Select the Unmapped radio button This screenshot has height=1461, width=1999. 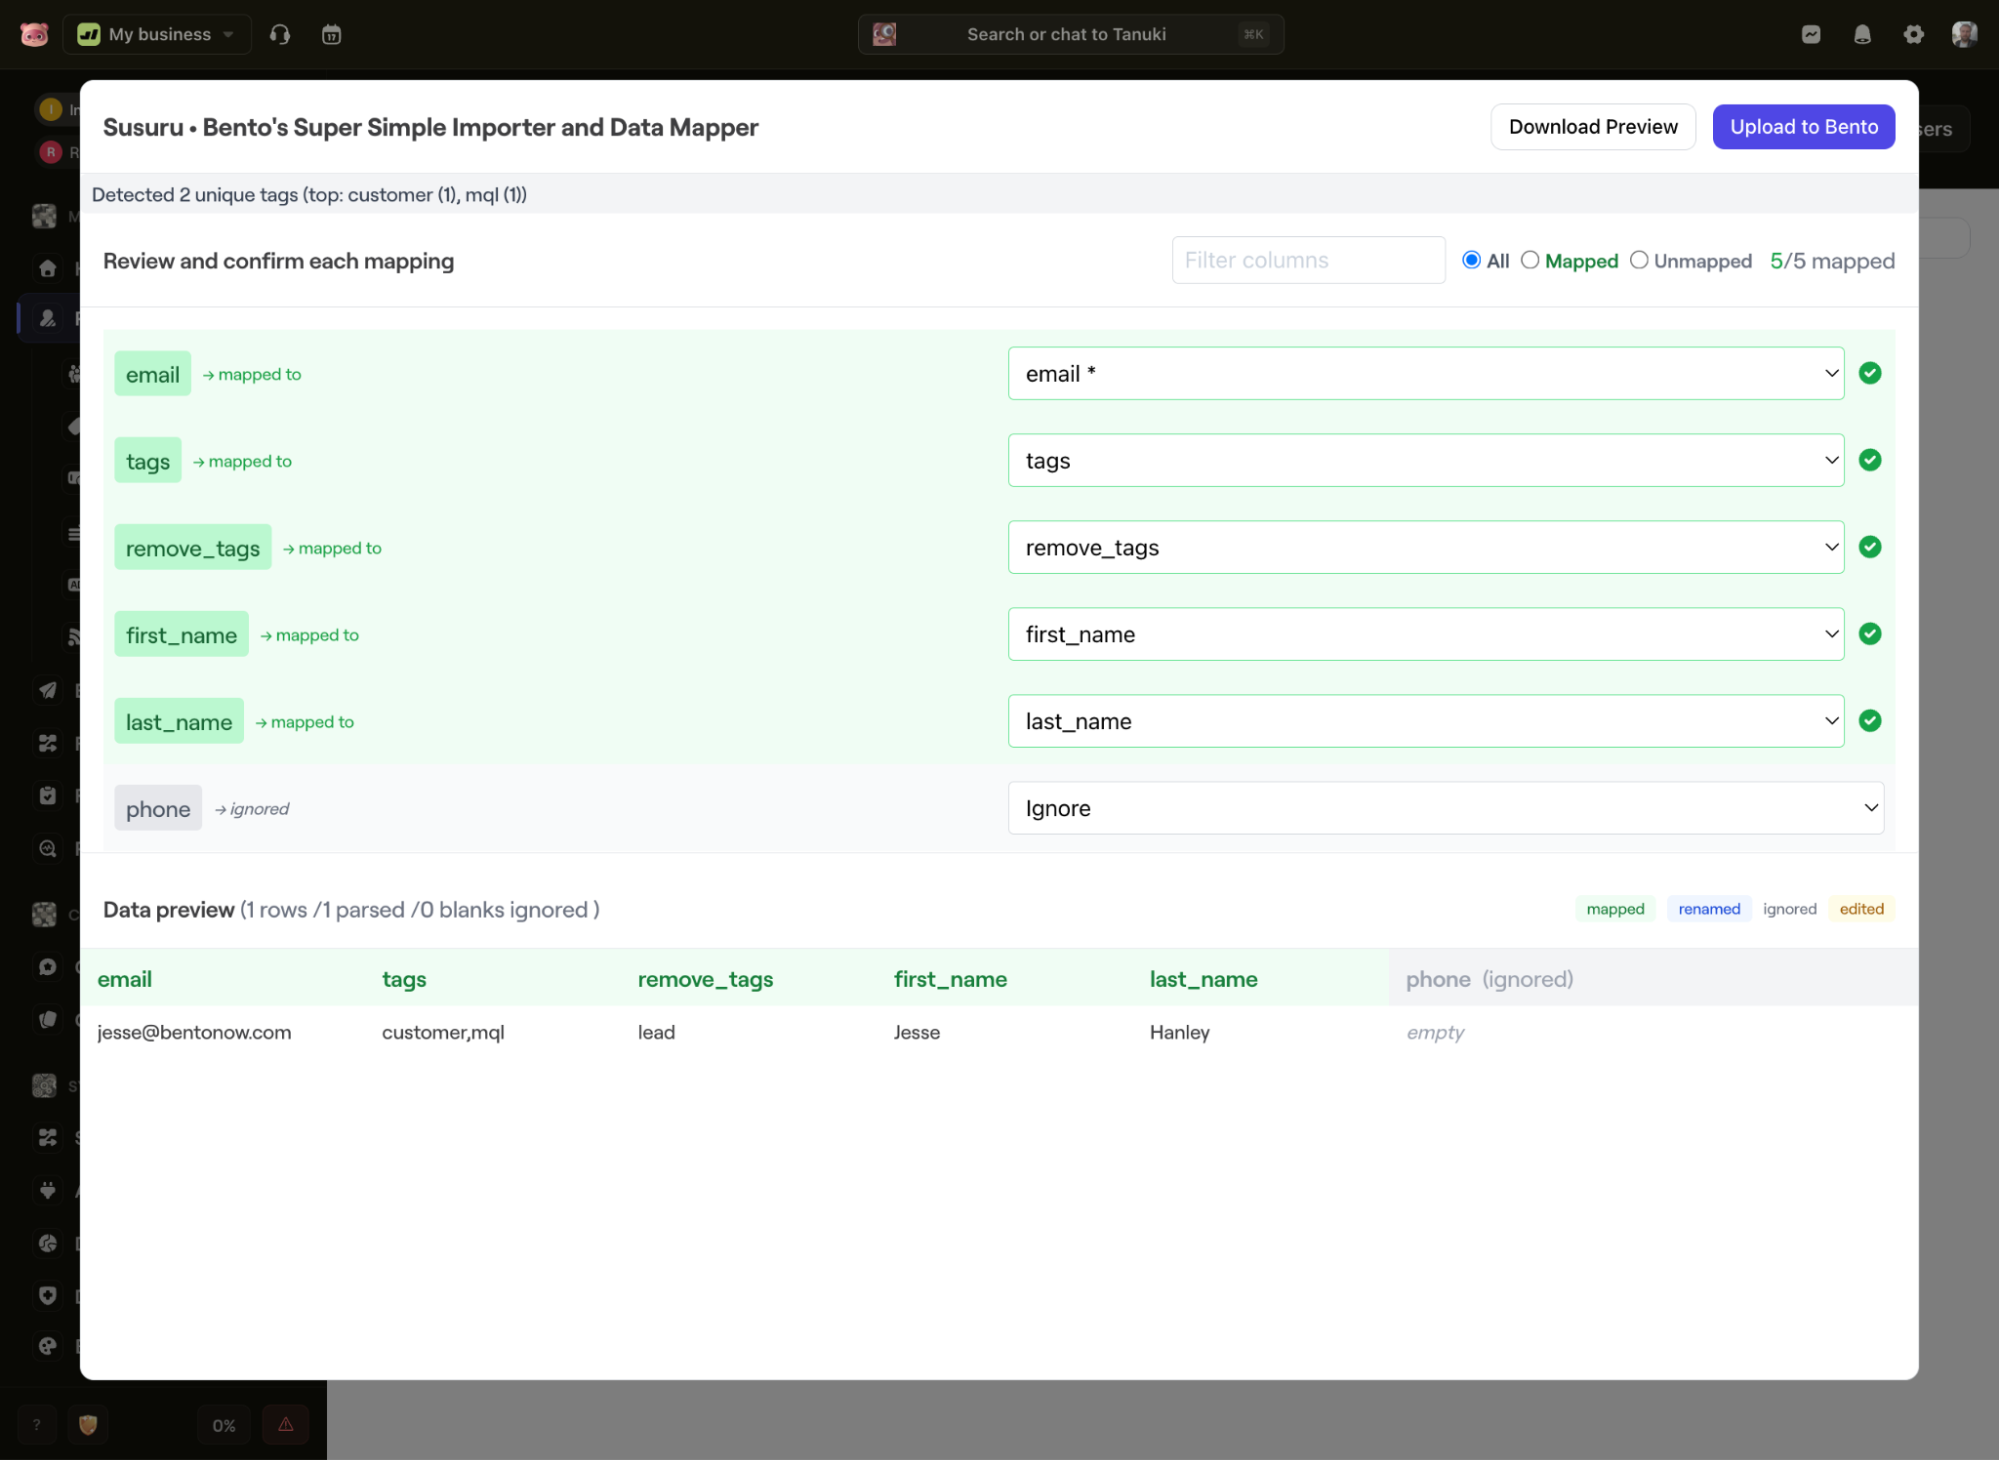[x=1639, y=260]
